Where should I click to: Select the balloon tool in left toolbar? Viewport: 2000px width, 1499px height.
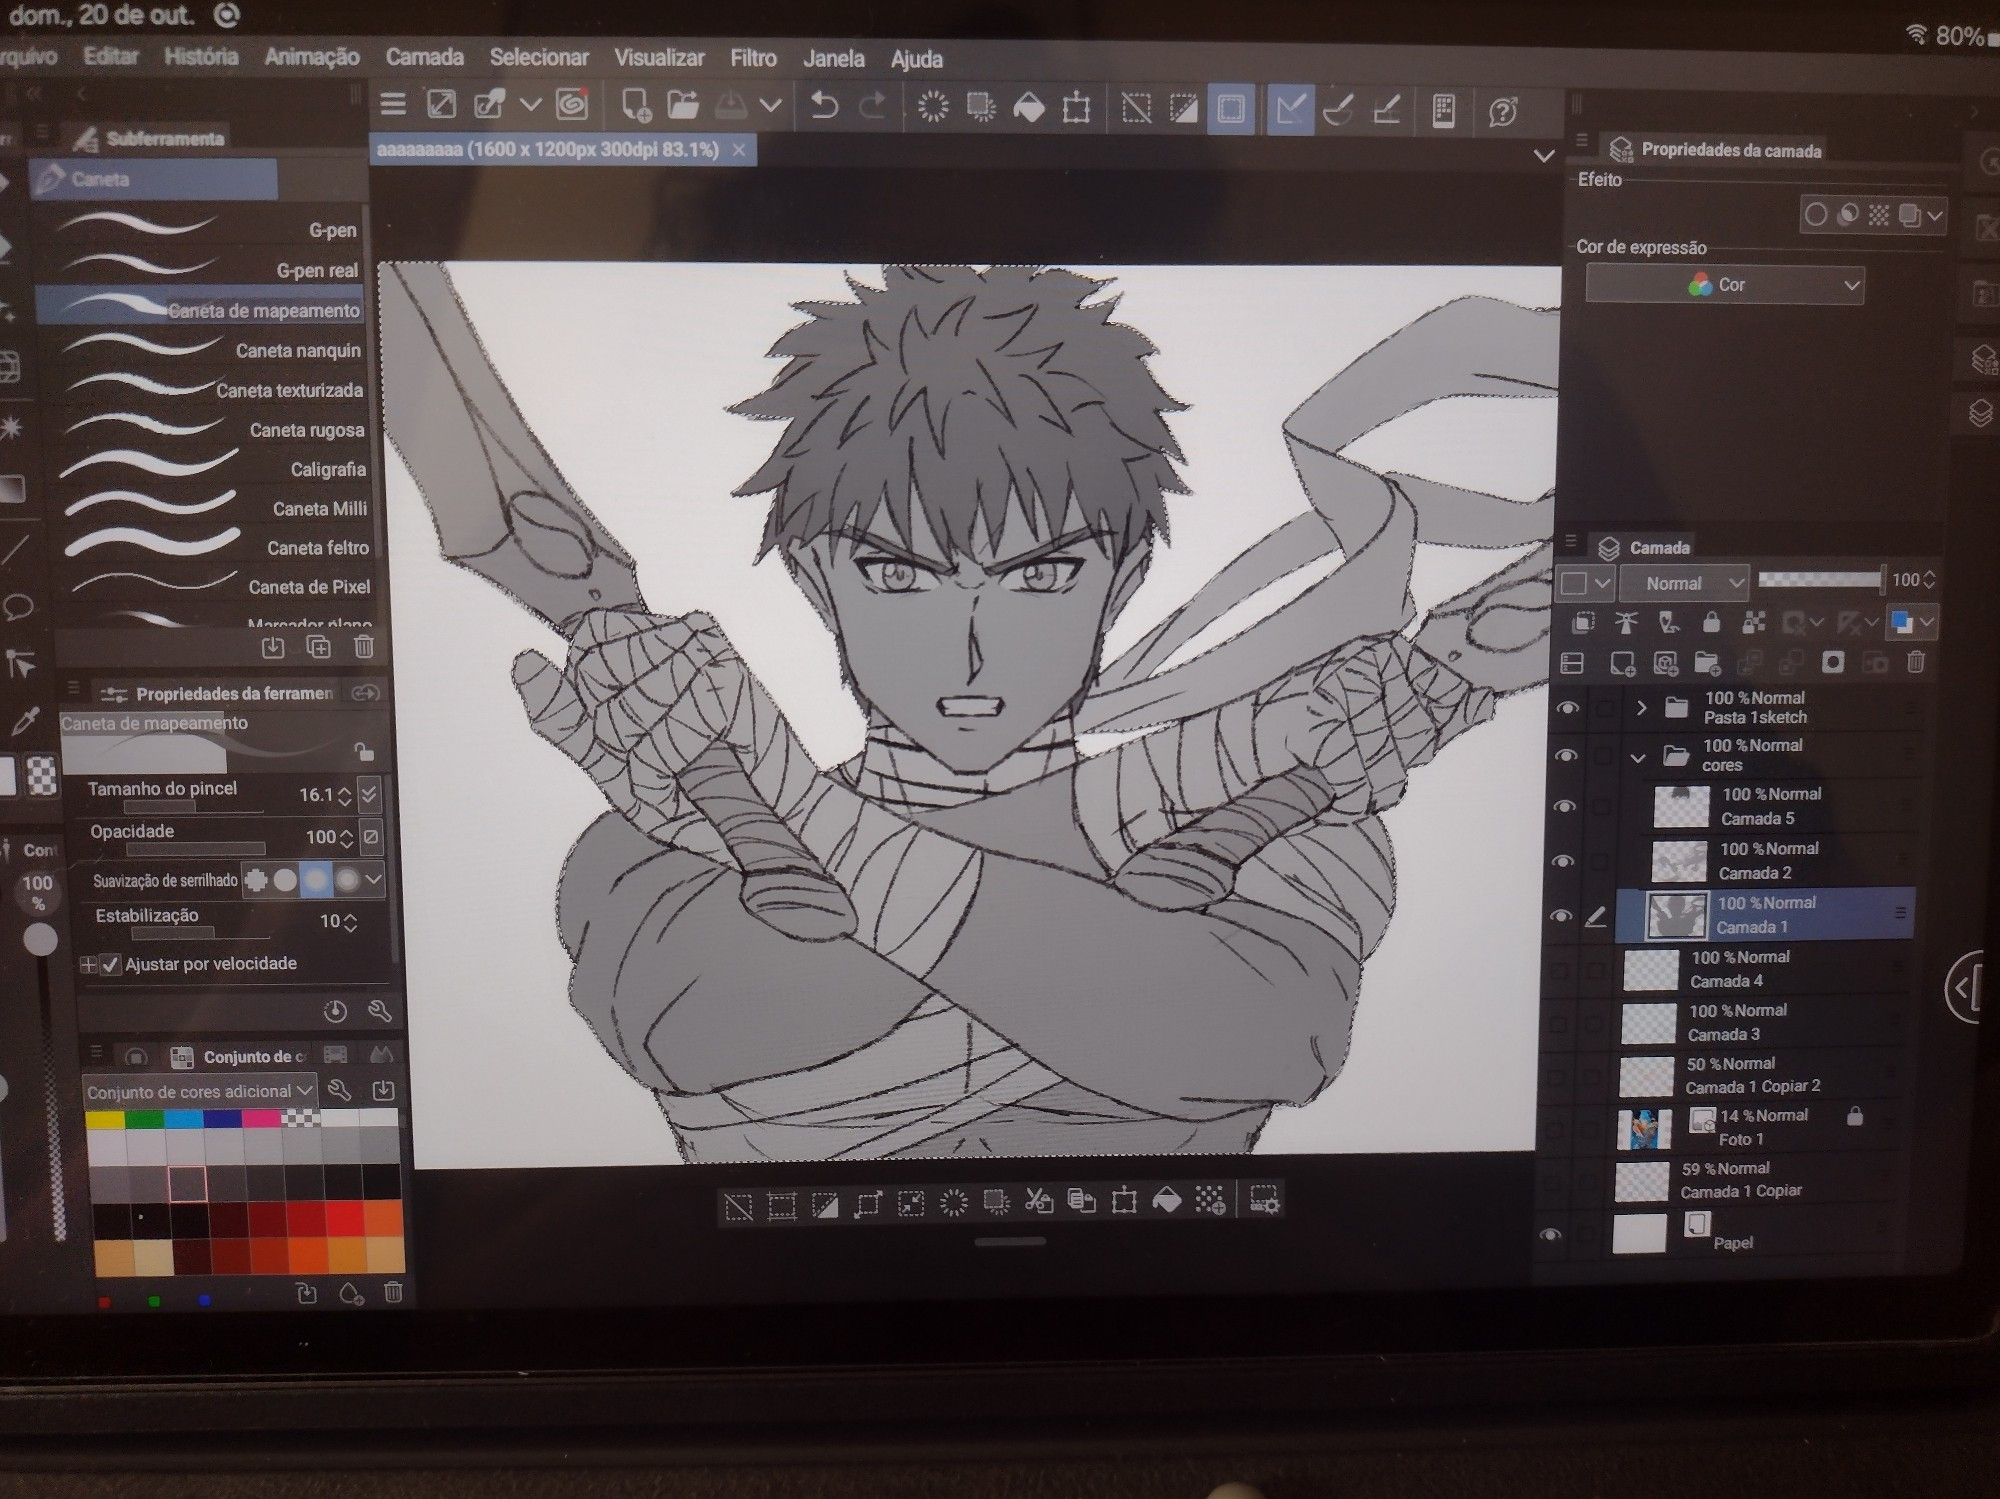coord(19,607)
